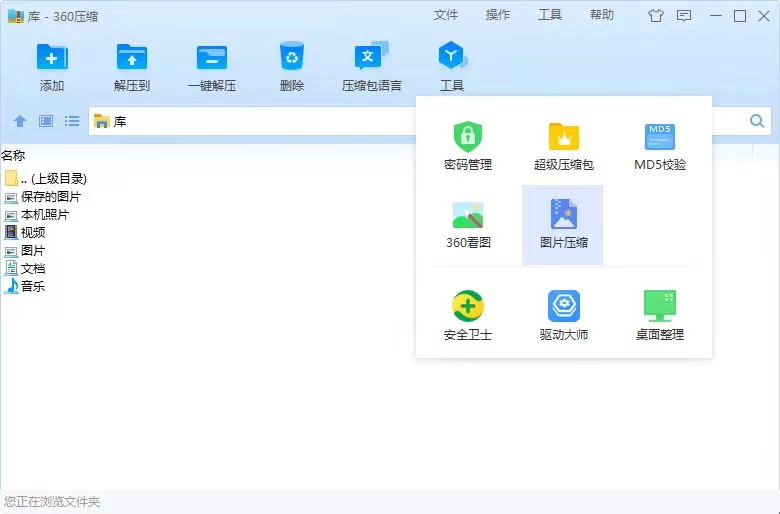
Task: Open the skin (shirt) theme icon
Action: tap(656, 16)
